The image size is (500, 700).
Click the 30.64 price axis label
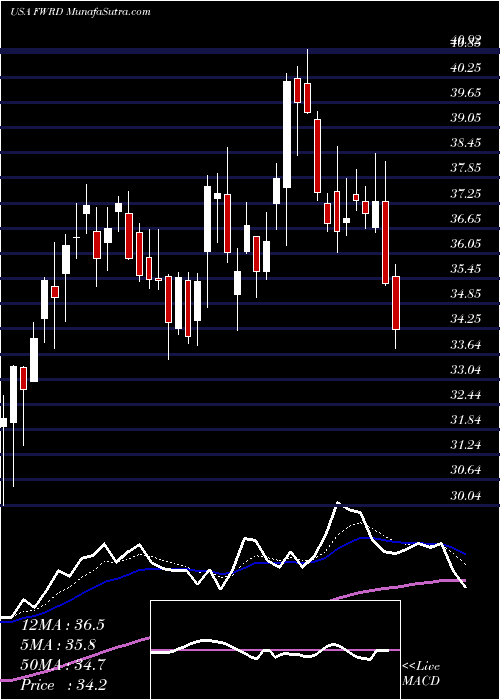click(466, 470)
